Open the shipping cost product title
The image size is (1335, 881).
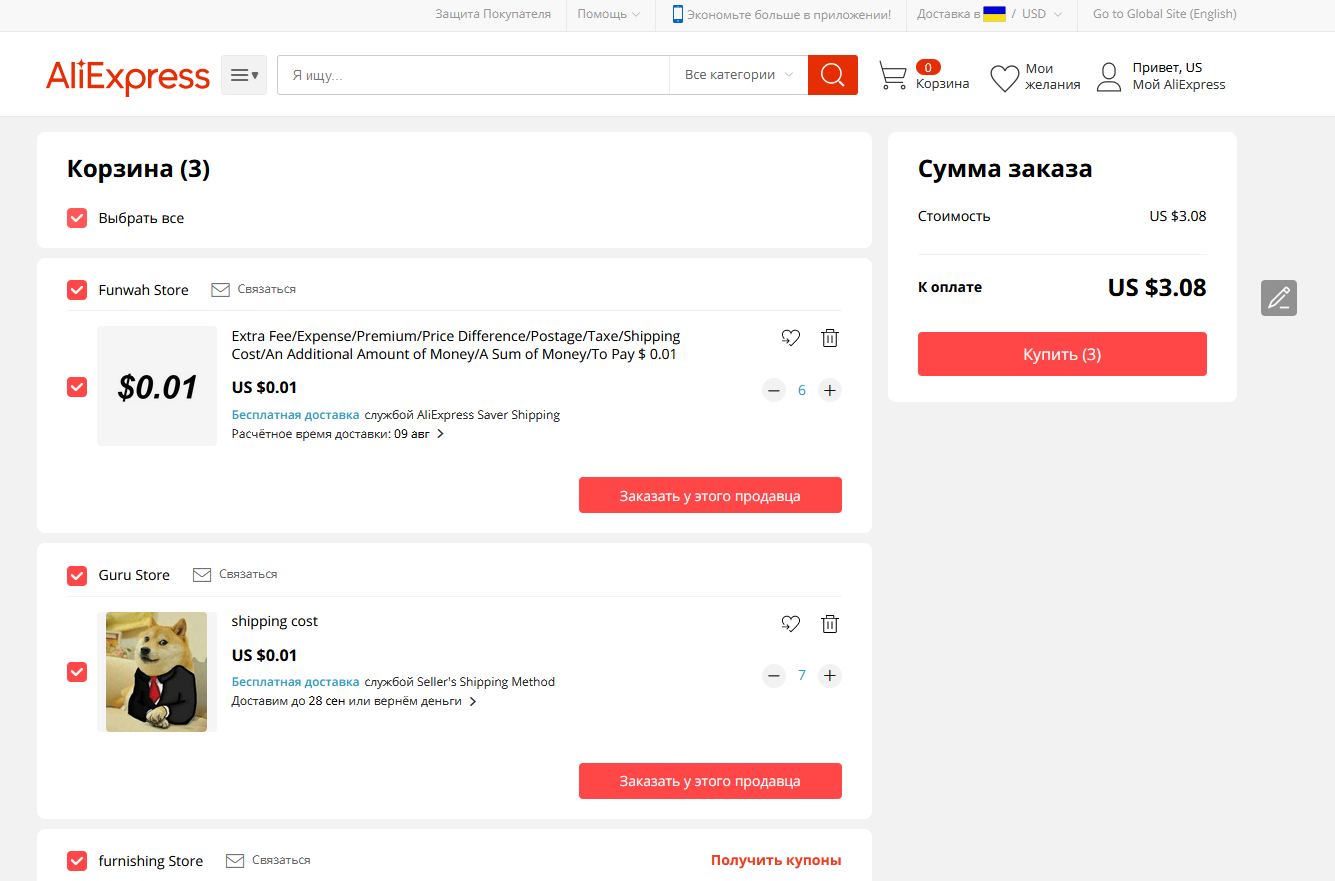click(274, 621)
